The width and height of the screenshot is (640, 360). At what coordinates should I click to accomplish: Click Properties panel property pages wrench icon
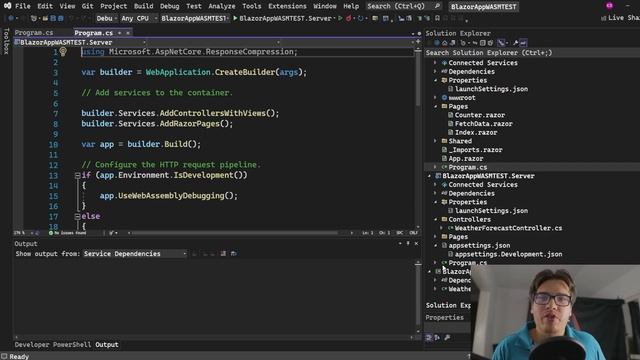[x=447, y=338]
